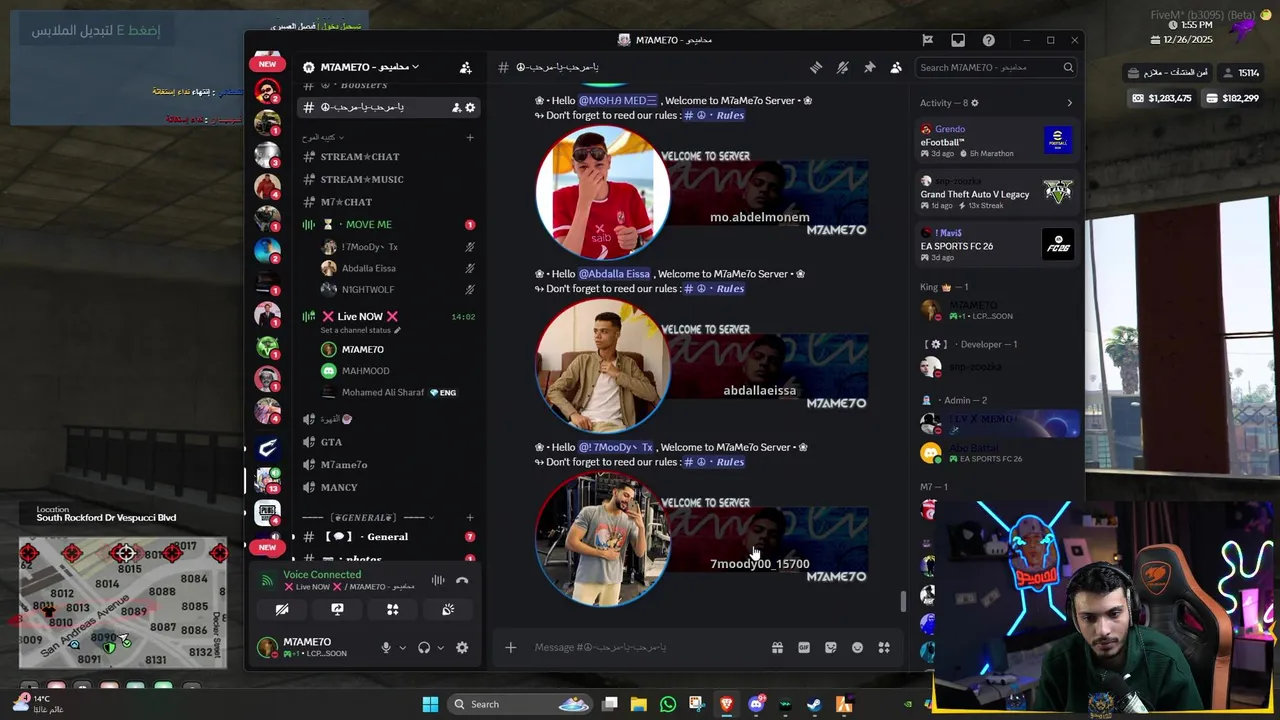Image resolution: width=1280 pixels, height=720 pixels.
Task: Open File Explorer from the taskbar
Action: (x=639, y=704)
